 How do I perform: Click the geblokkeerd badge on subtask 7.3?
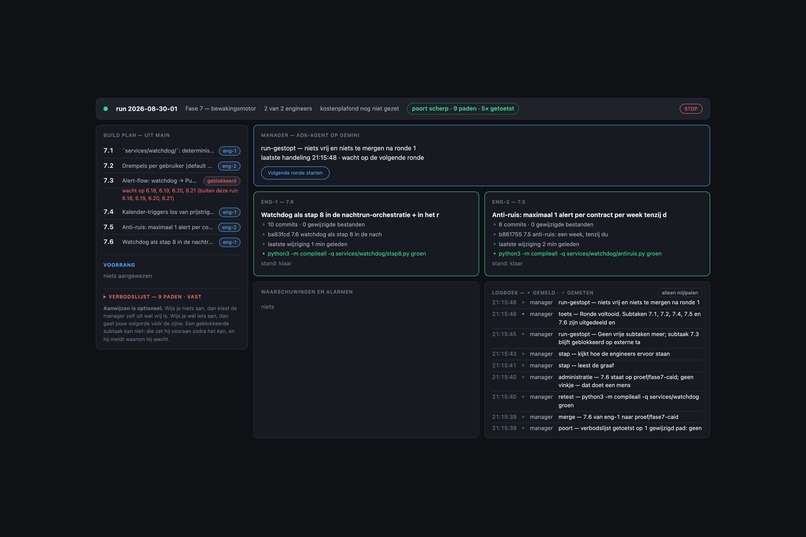[222, 181]
